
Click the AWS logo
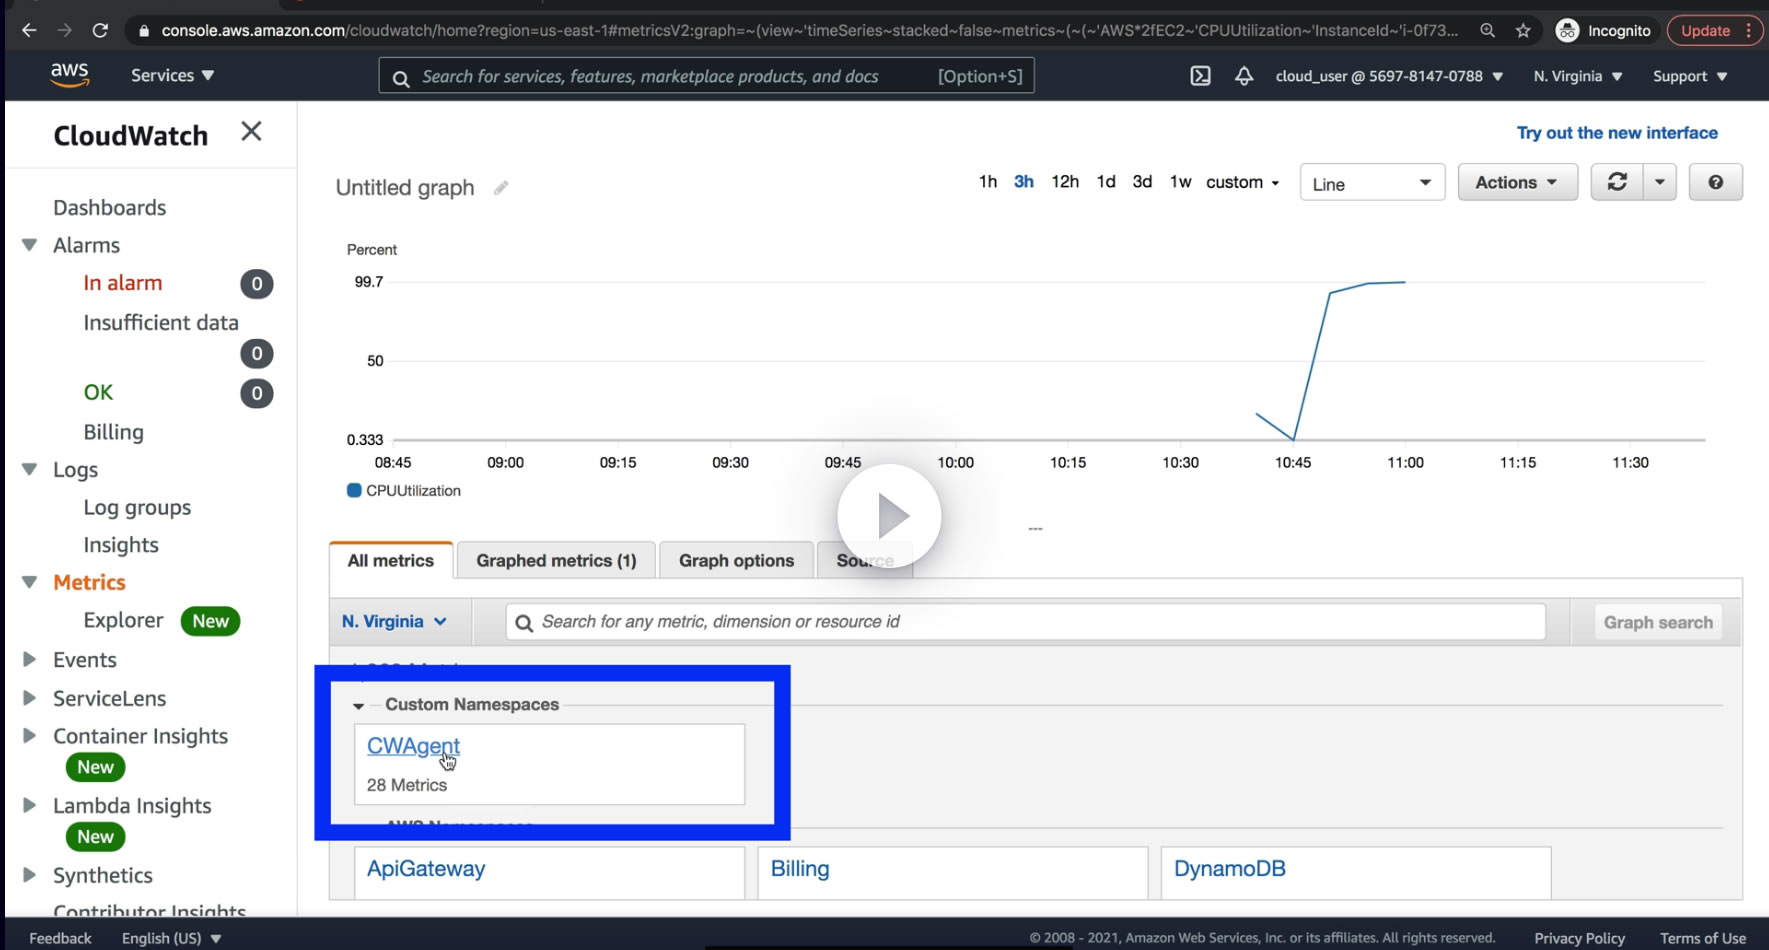(70, 75)
